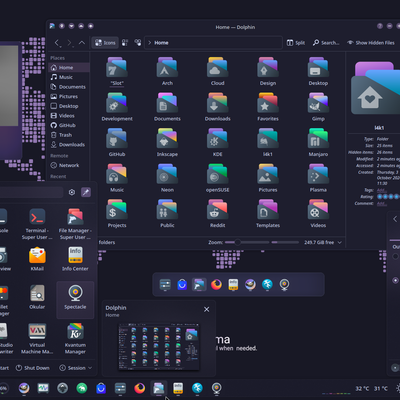Open the Development folder
Screen dimensions: 400x400
point(117,107)
